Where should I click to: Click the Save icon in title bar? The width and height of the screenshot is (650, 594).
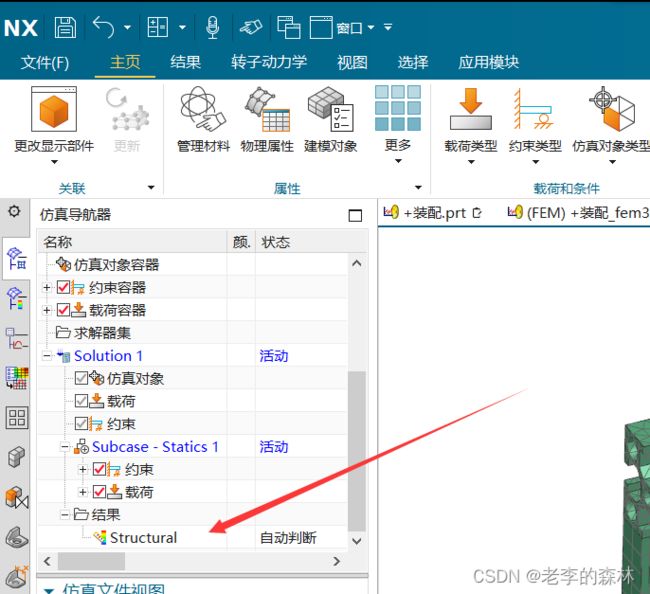pyautogui.click(x=65, y=27)
